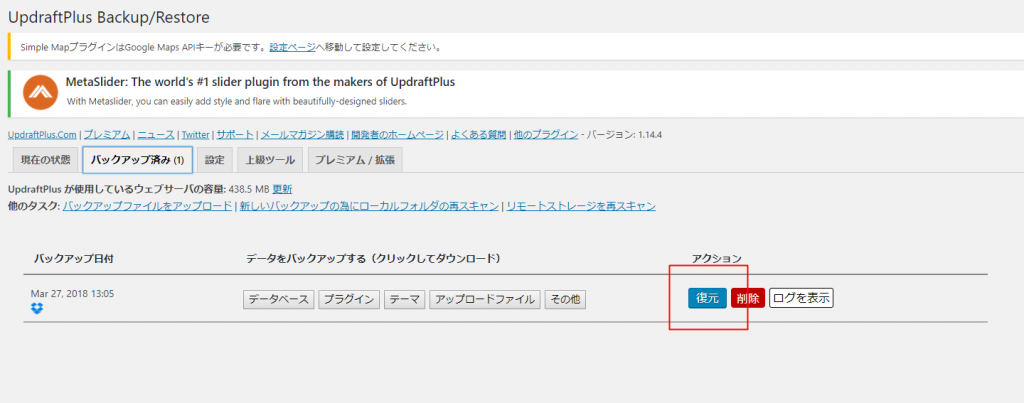Switch to the 設定 tab
Image resolution: width=1024 pixels, height=403 pixels.
click(x=214, y=160)
